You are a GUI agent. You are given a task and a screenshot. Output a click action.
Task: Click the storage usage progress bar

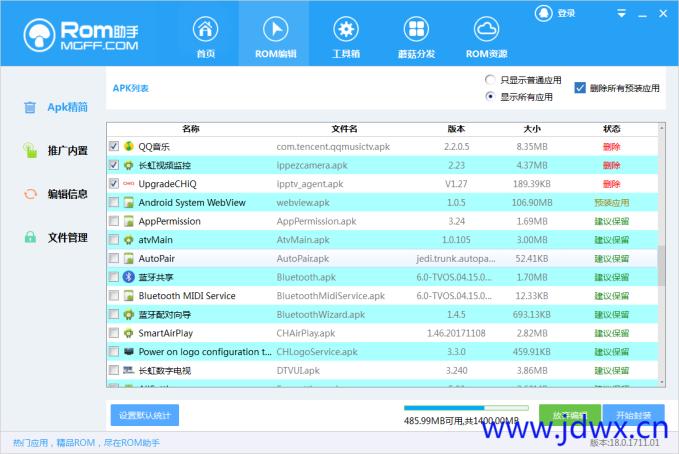click(x=466, y=408)
